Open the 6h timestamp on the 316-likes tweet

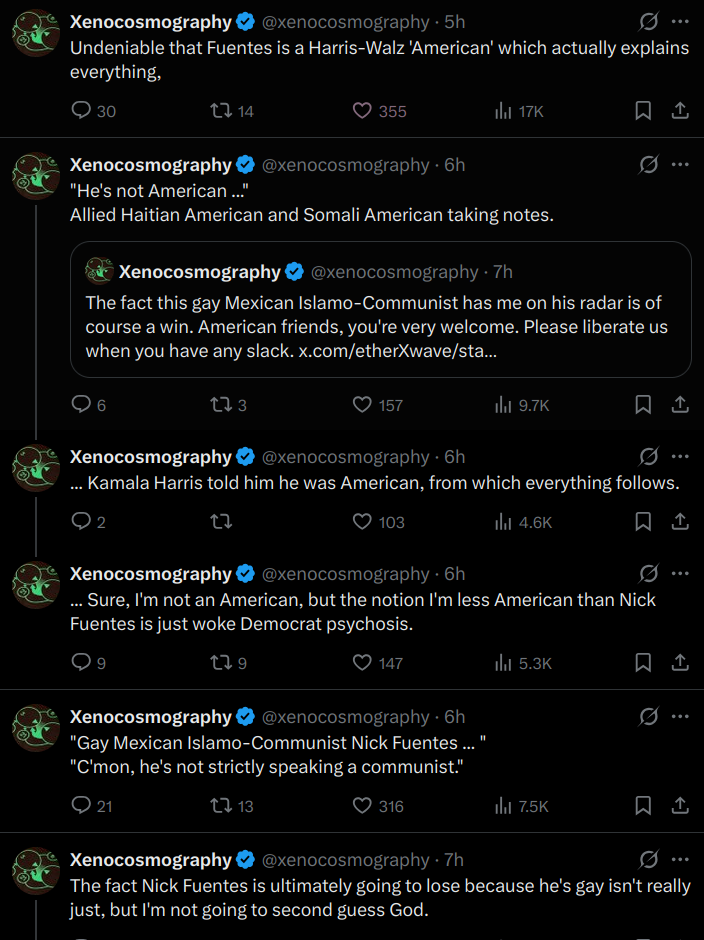455,718
